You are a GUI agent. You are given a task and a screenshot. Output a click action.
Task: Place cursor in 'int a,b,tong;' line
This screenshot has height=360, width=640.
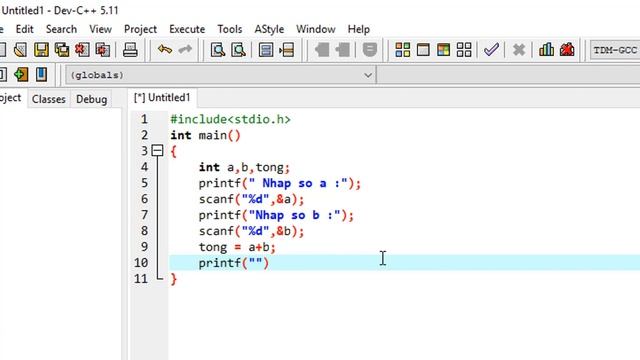[244, 167]
